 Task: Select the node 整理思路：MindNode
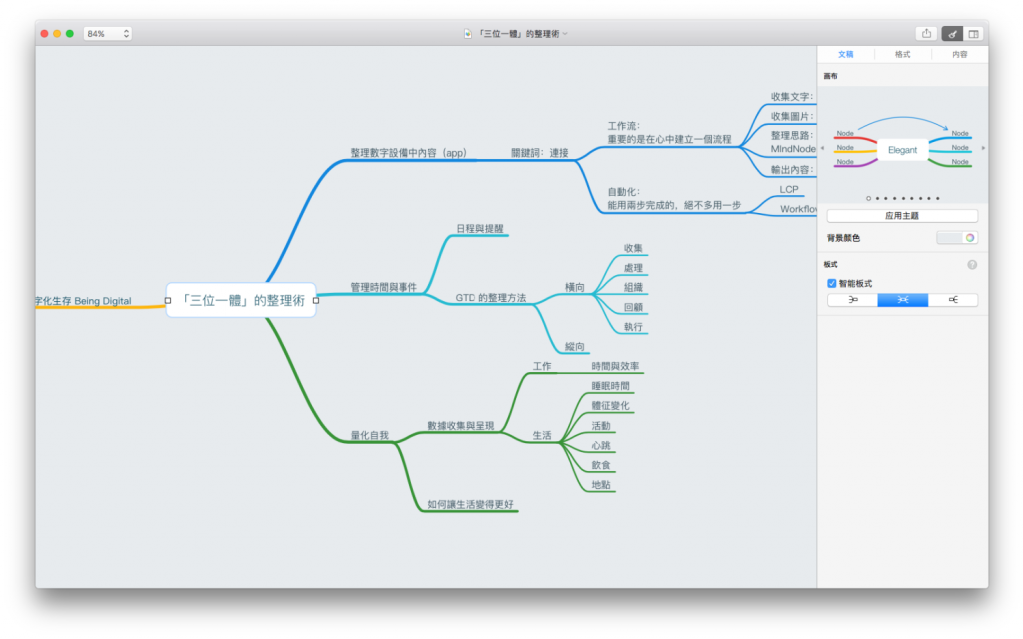point(793,142)
